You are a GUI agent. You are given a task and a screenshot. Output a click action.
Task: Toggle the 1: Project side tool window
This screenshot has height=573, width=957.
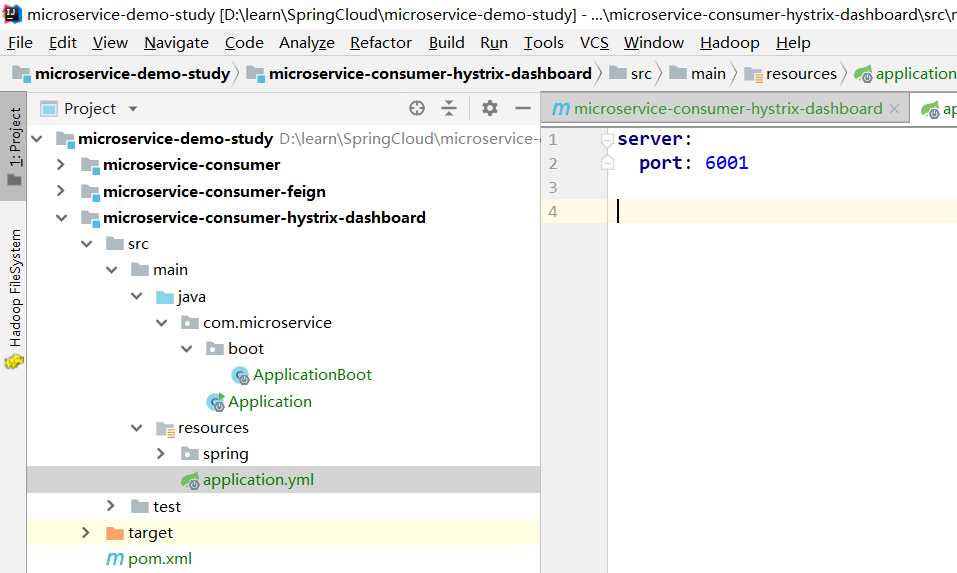coord(13,146)
